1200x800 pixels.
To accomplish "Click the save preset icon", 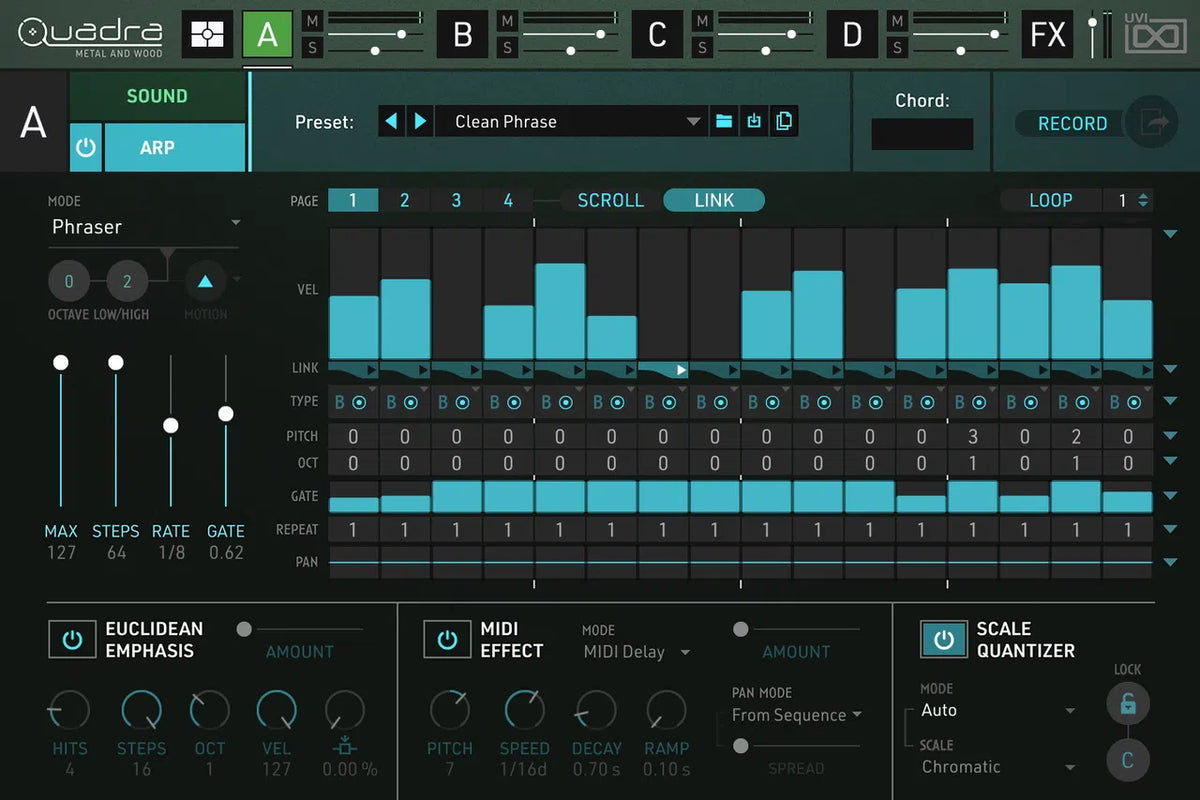I will pyautogui.click(x=754, y=122).
